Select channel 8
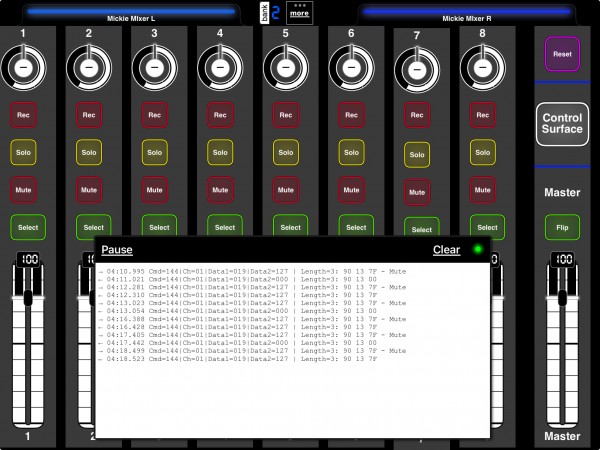The image size is (600, 450). (x=488, y=227)
